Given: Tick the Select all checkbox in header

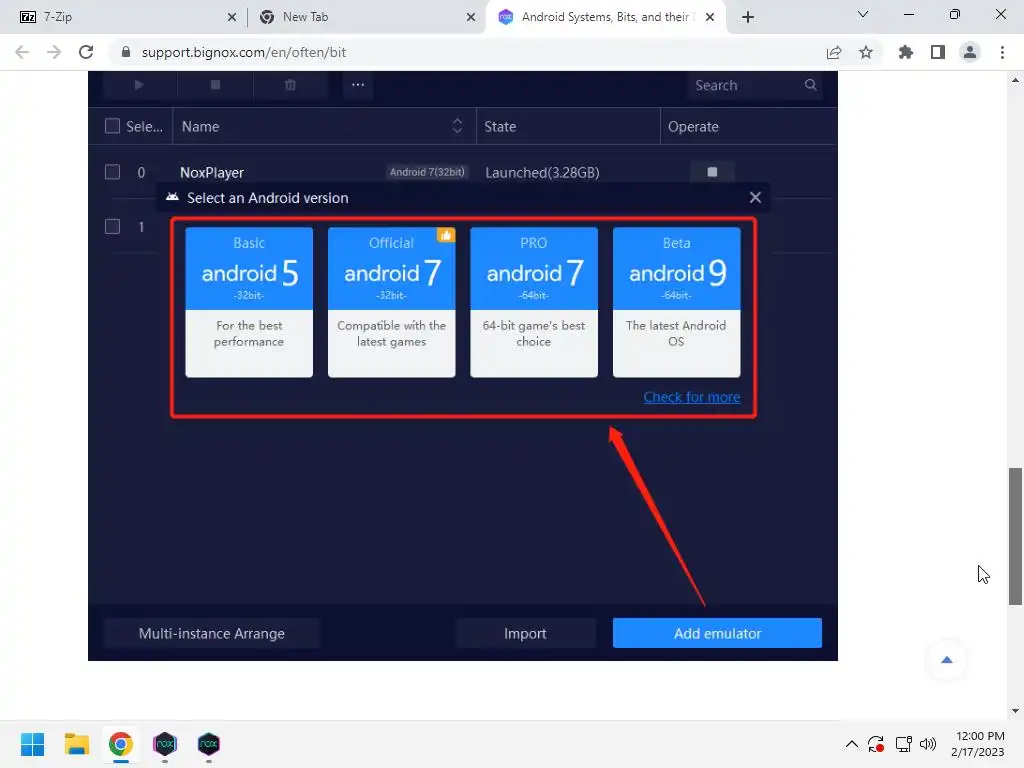Looking at the screenshot, I should [x=112, y=126].
